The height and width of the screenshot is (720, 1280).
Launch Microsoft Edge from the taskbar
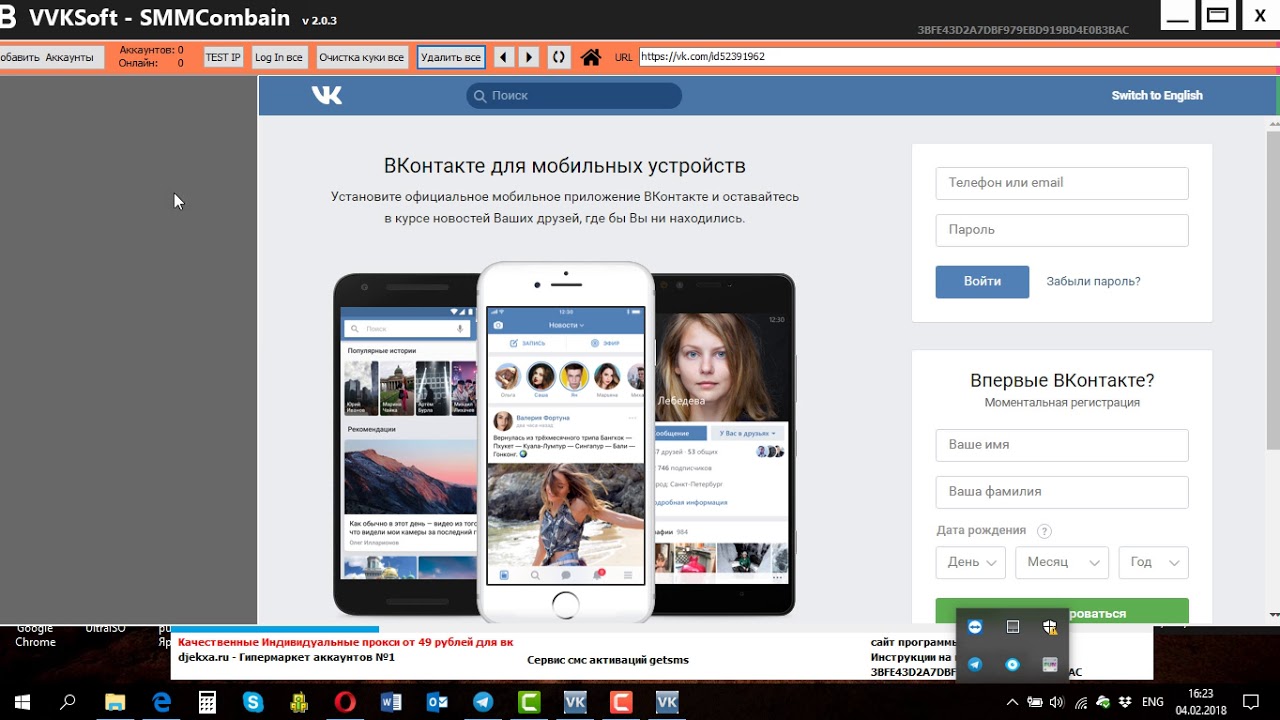coord(161,702)
